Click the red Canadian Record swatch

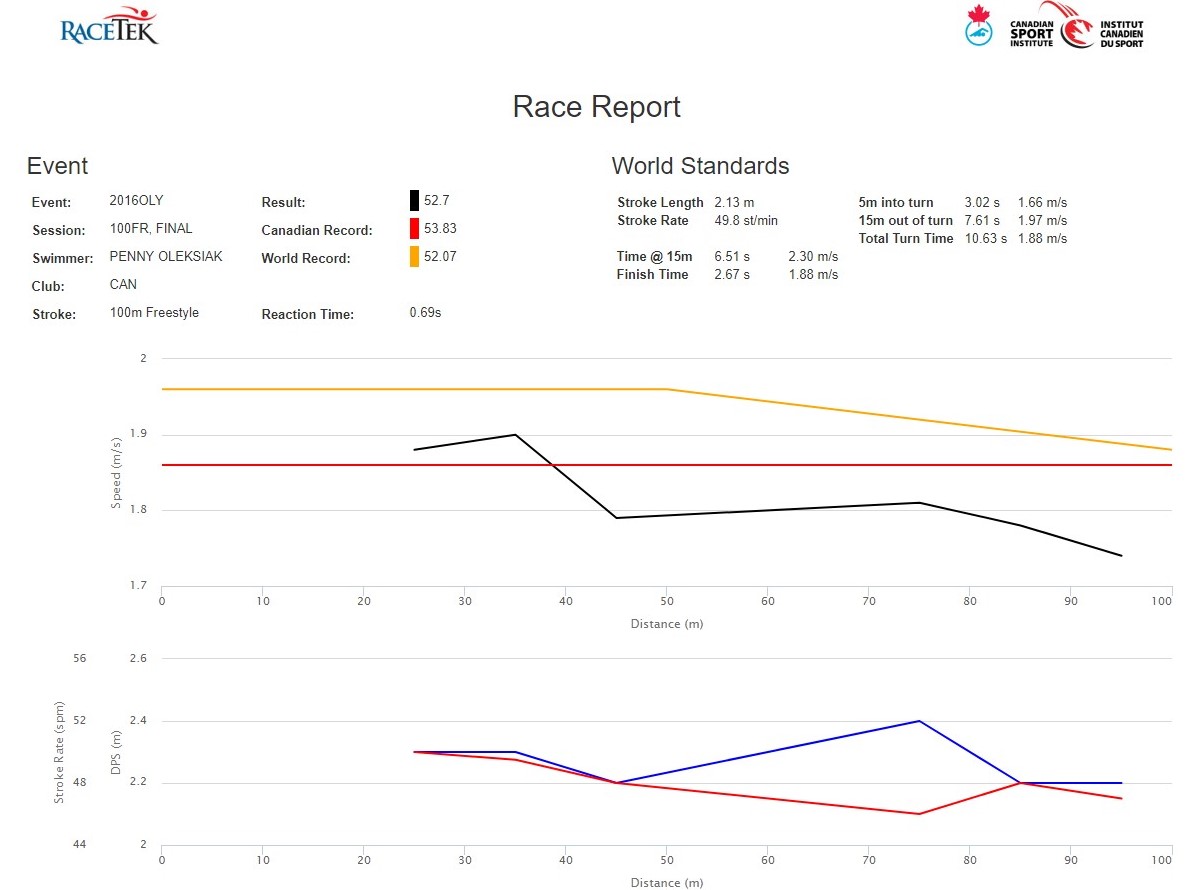[414, 228]
